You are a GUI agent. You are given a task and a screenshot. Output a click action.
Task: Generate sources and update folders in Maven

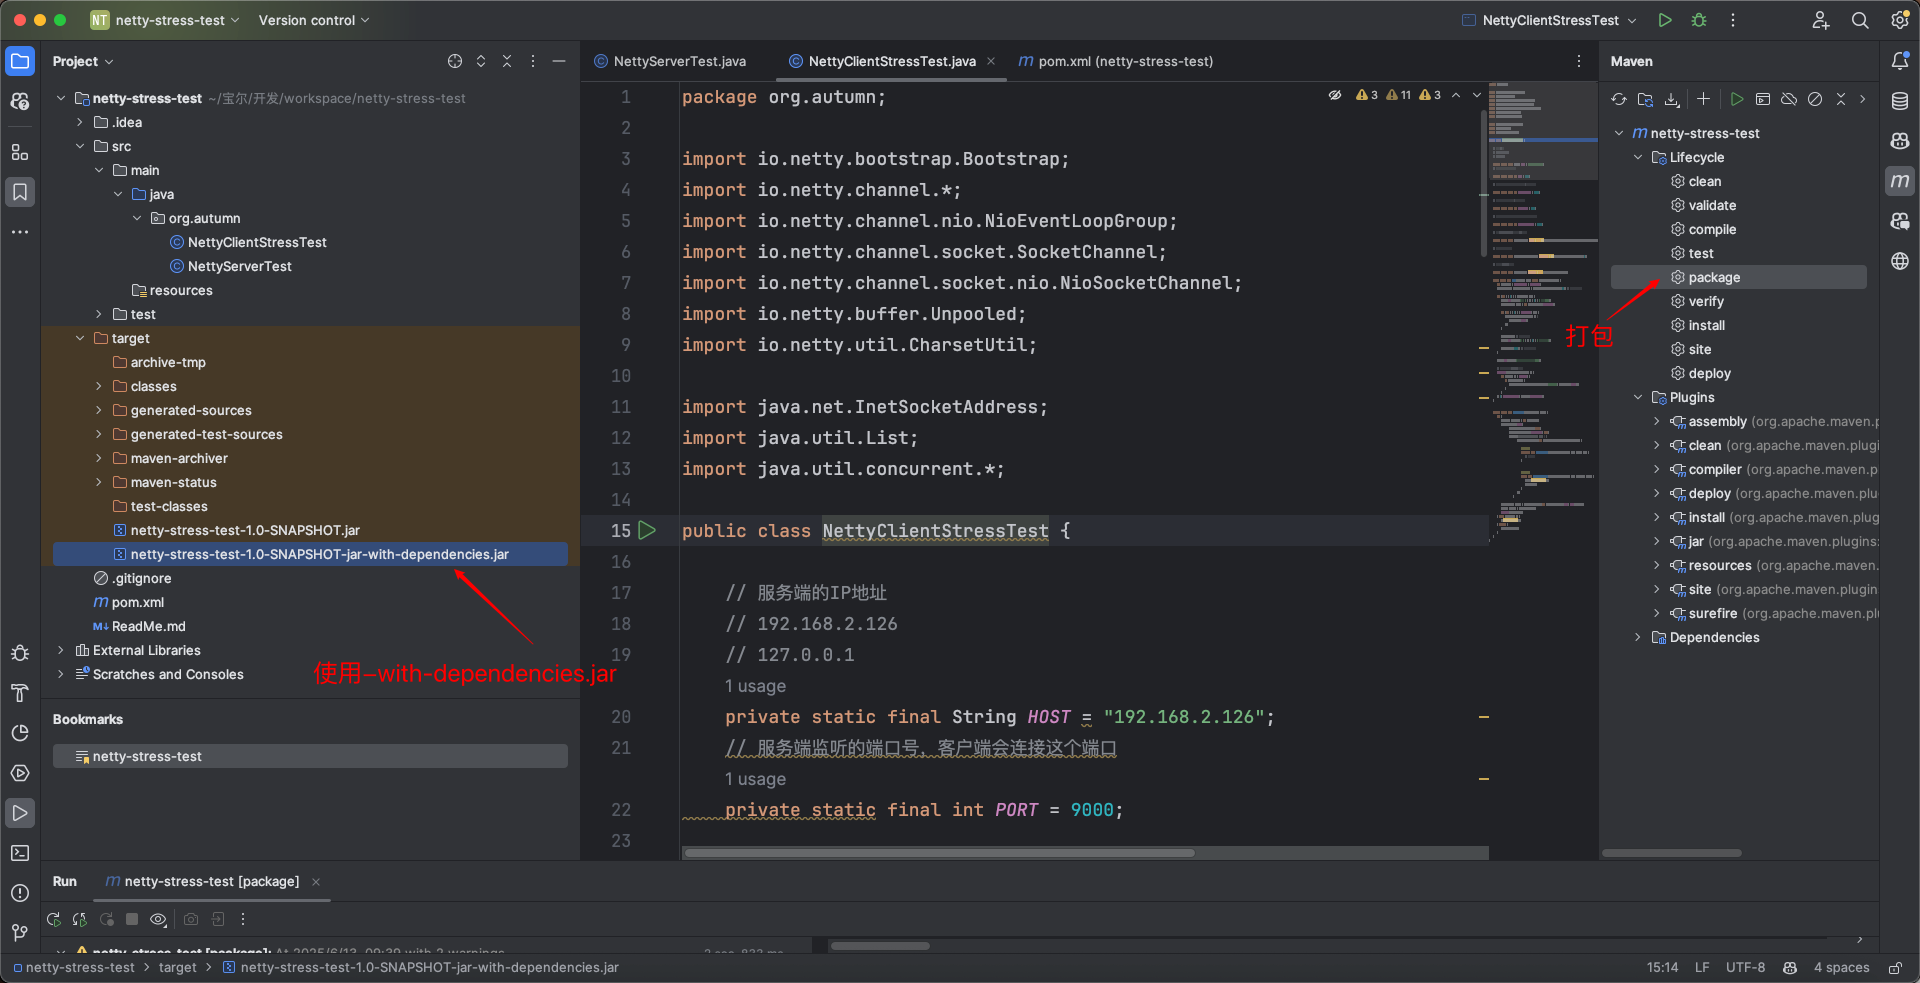[x=1646, y=99]
